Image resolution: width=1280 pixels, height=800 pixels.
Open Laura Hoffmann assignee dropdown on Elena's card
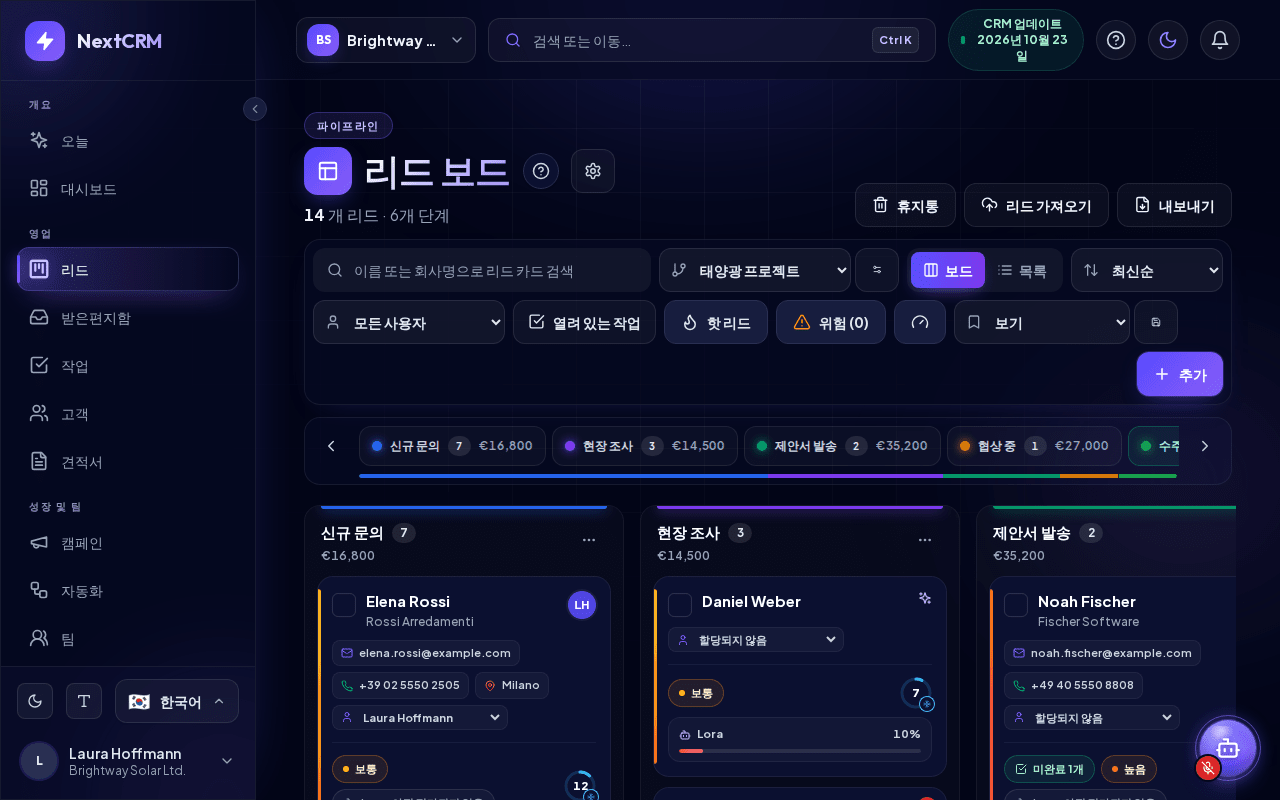[x=420, y=717]
